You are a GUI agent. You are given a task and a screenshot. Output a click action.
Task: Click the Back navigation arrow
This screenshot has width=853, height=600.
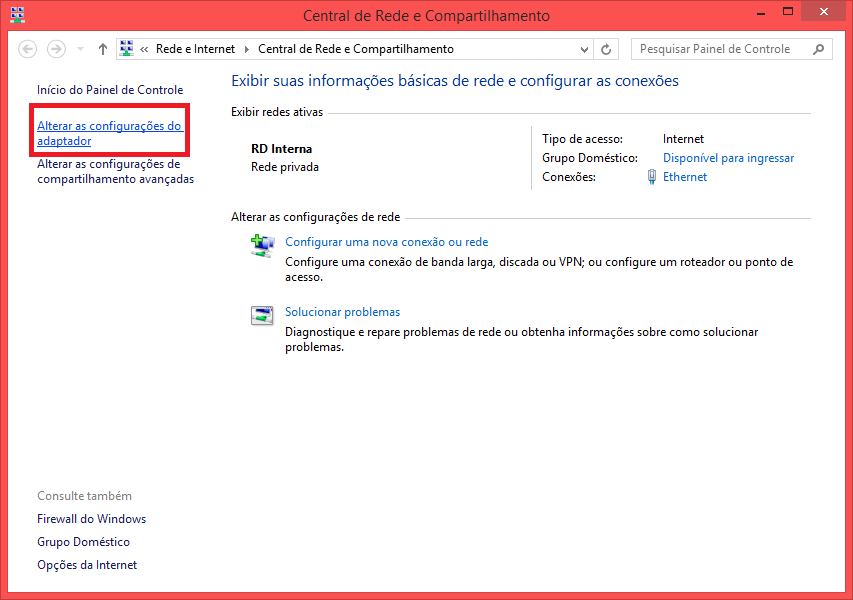click(28, 49)
